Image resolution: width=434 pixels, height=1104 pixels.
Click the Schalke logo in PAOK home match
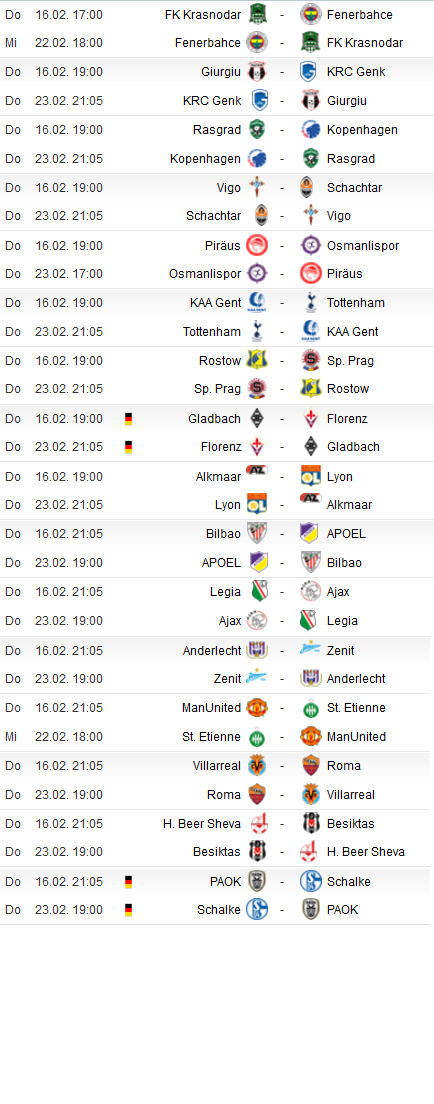coord(311,882)
